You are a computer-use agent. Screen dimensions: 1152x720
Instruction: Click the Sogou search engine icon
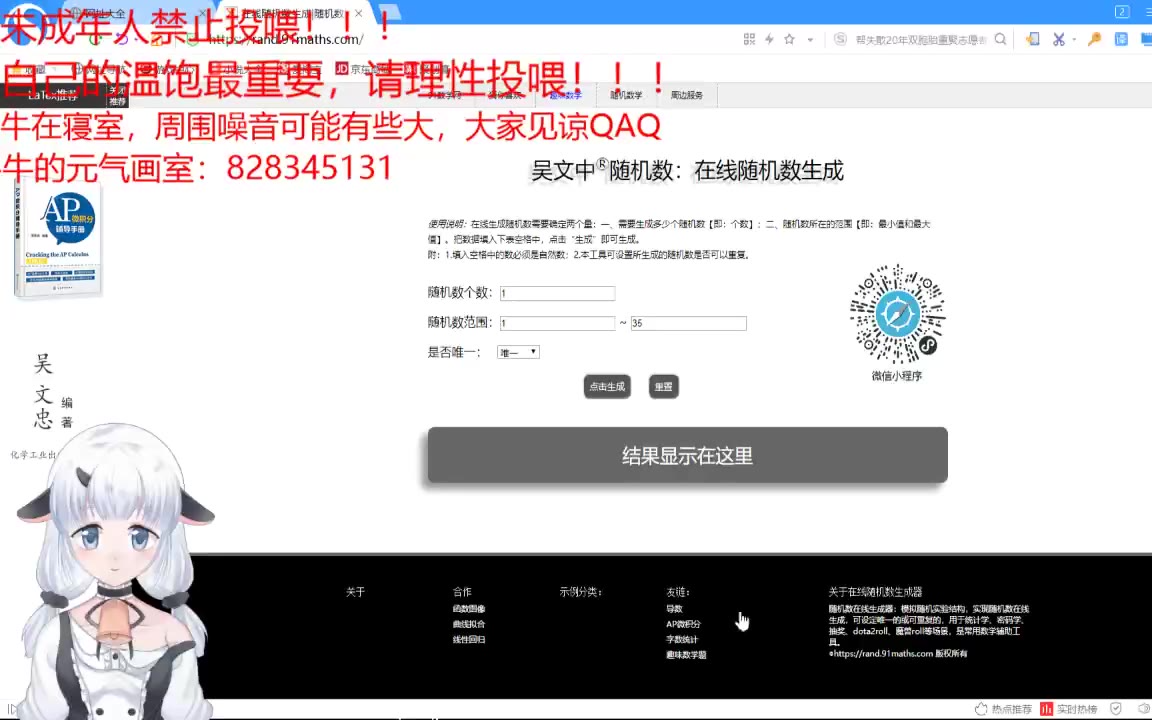click(840, 39)
